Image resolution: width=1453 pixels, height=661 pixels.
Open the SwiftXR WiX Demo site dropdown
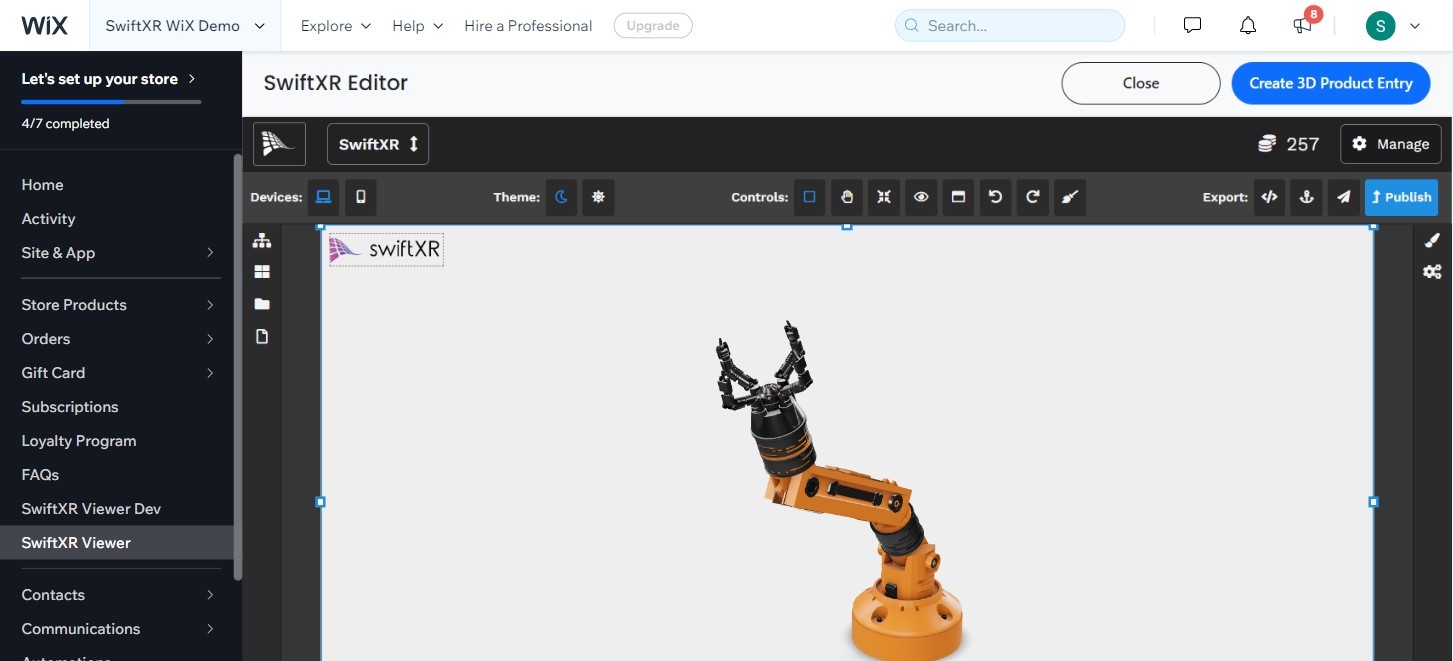(185, 26)
